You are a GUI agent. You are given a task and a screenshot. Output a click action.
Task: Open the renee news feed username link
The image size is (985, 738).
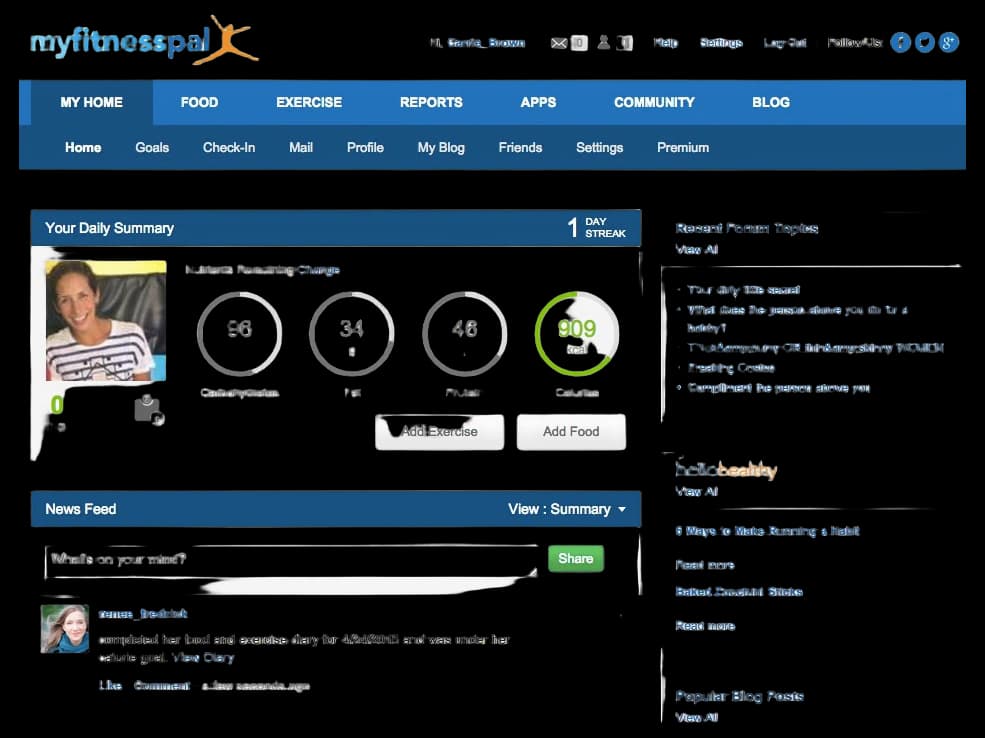click(143, 614)
